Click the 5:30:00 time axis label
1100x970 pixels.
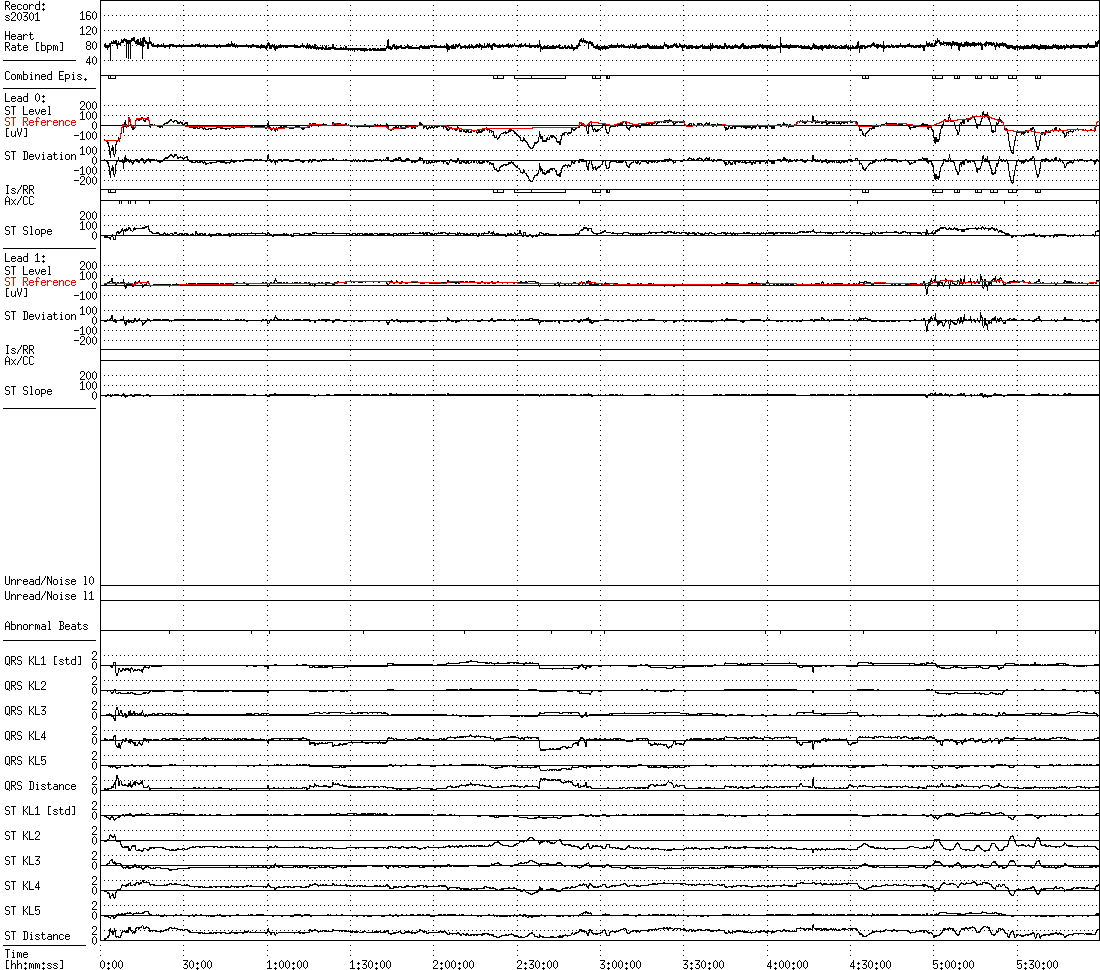pos(1036,964)
